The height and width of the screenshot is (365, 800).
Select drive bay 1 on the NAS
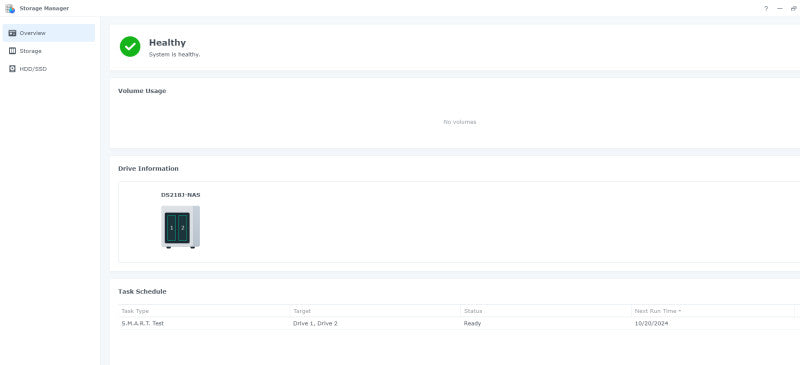click(171, 228)
